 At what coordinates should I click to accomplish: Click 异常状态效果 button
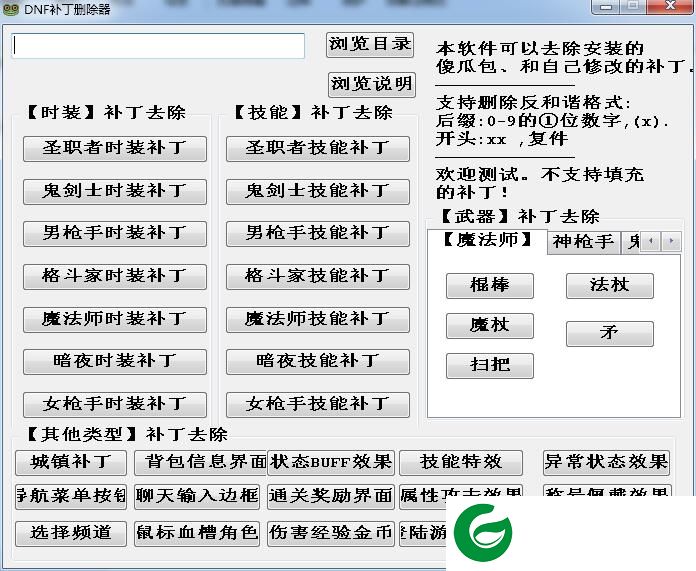[606, 463]
